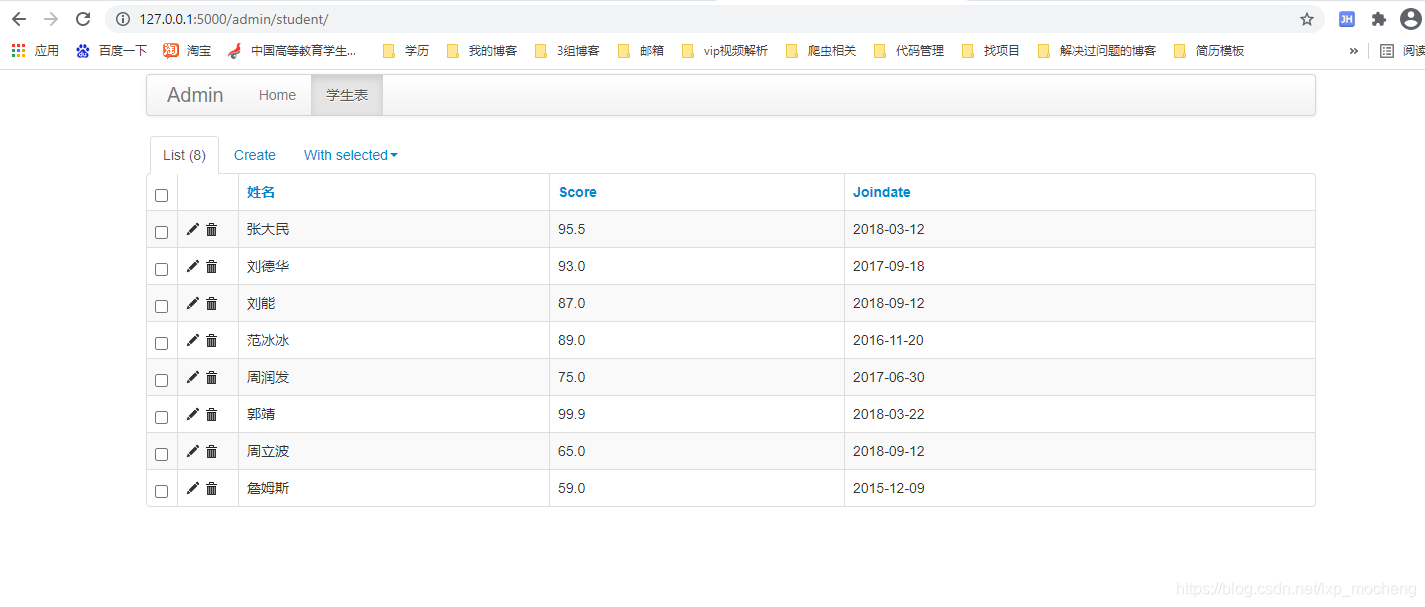This screenshot has height=607, width=1425.
Task: Sort the table by 姓名 column
Action: pos(261,192)
